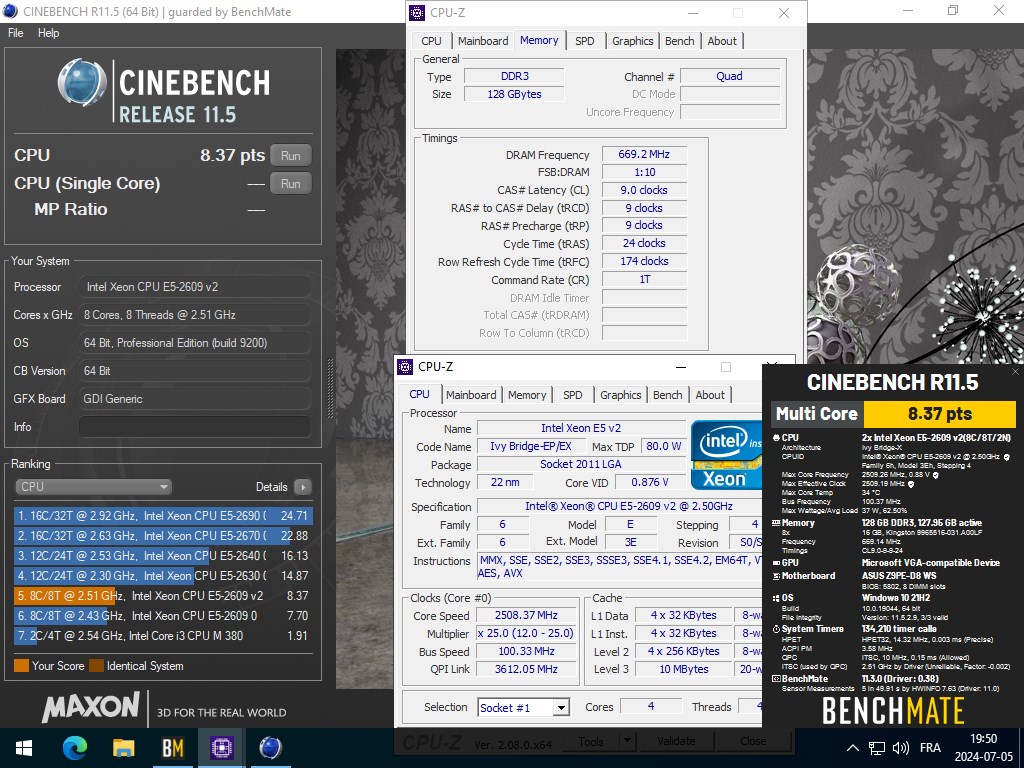Viewport: 1024px width, 768px height.
Task: Switch to CPU tab in upper CPU-Z
Action: point(431,40)
